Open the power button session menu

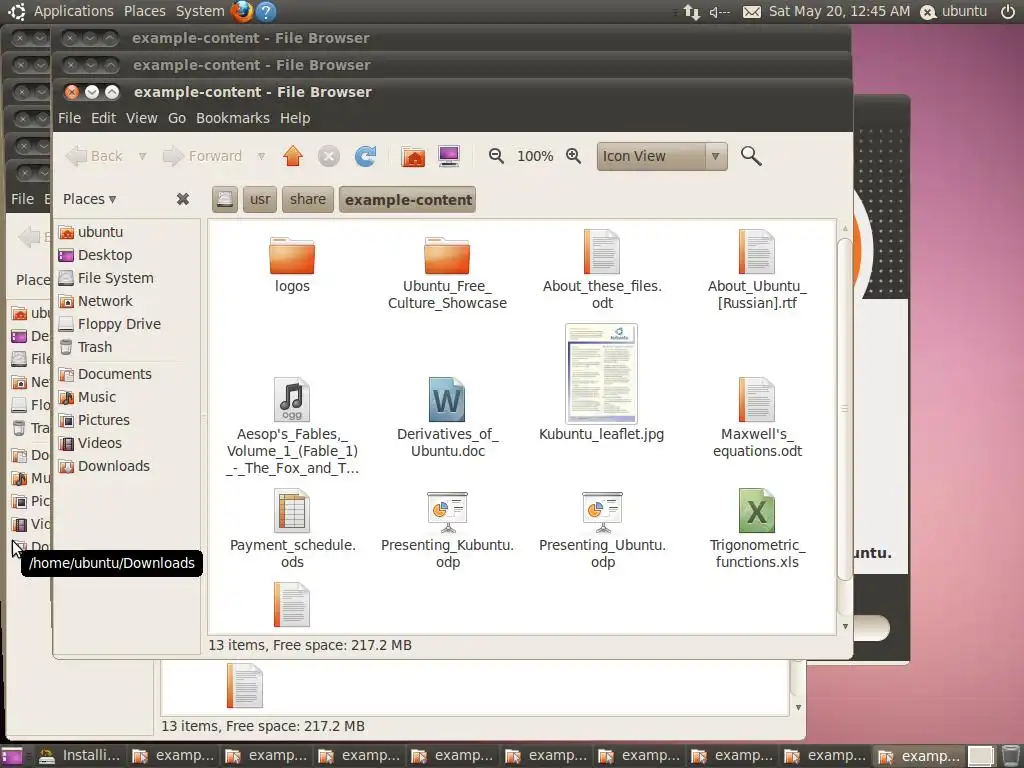(1008, 11)
